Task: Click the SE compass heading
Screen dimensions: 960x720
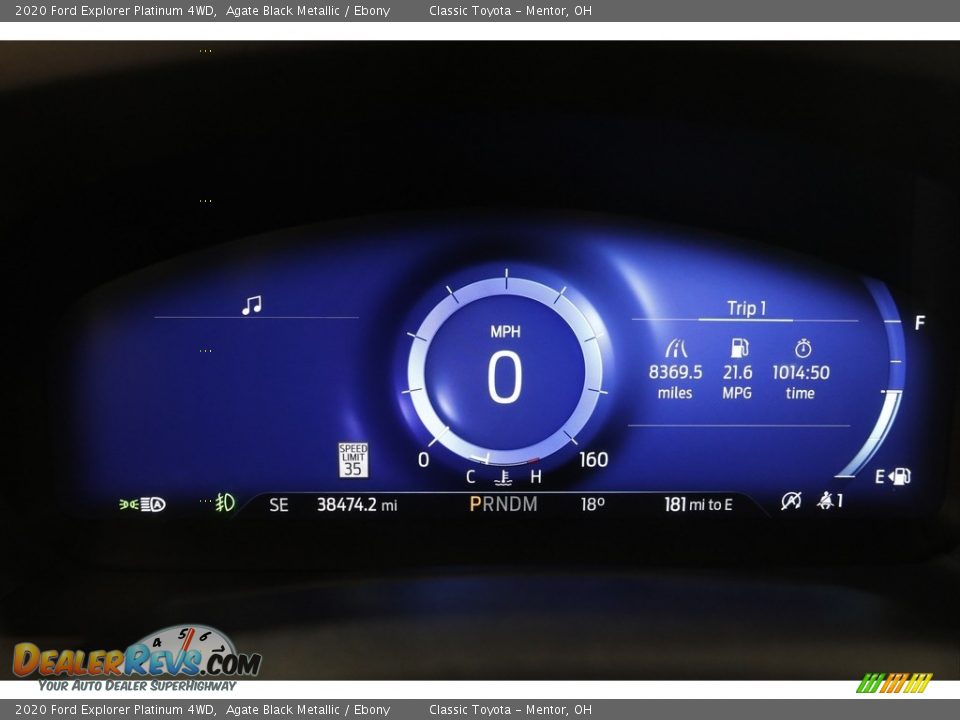Action: [279, 505]
